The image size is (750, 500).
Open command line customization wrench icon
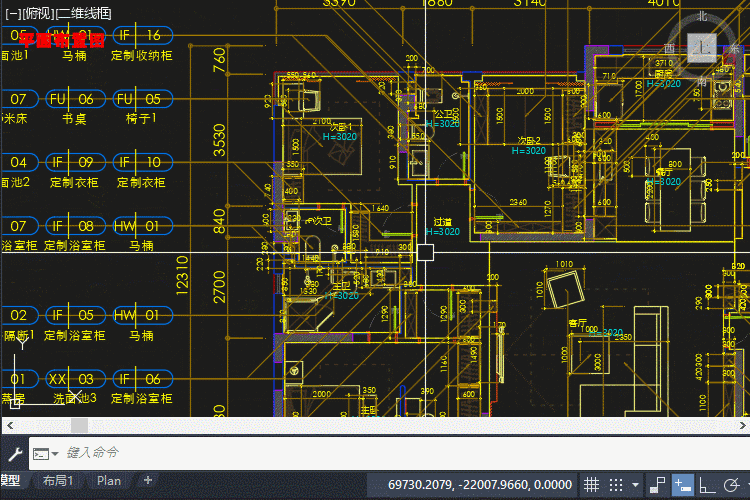pos(15,453)
